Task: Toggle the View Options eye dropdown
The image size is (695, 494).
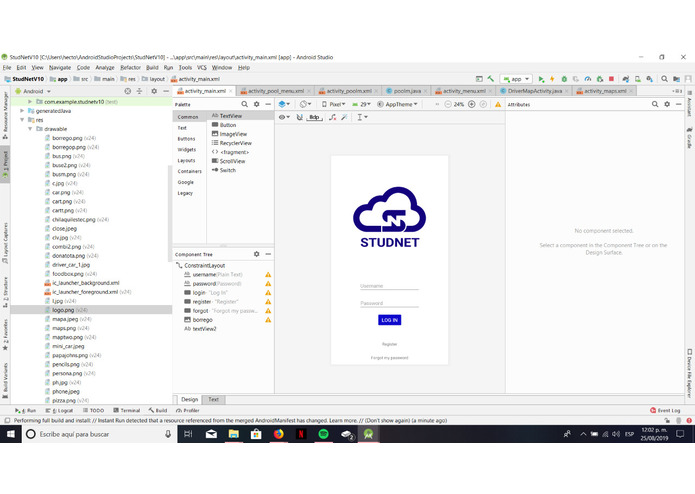Action: click(x=284, y=117)
